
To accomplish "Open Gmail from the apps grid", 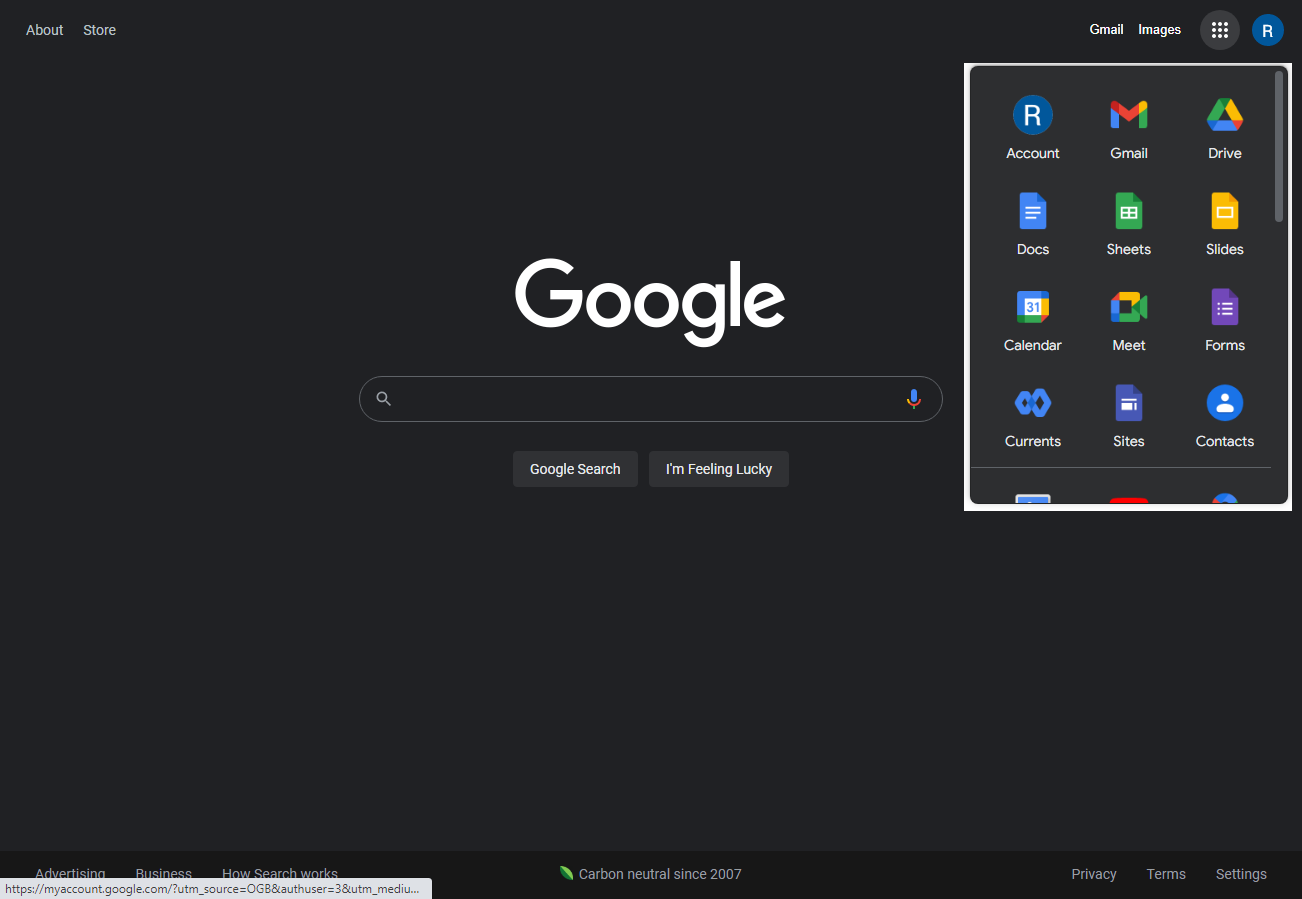I will click(1128, 127).
